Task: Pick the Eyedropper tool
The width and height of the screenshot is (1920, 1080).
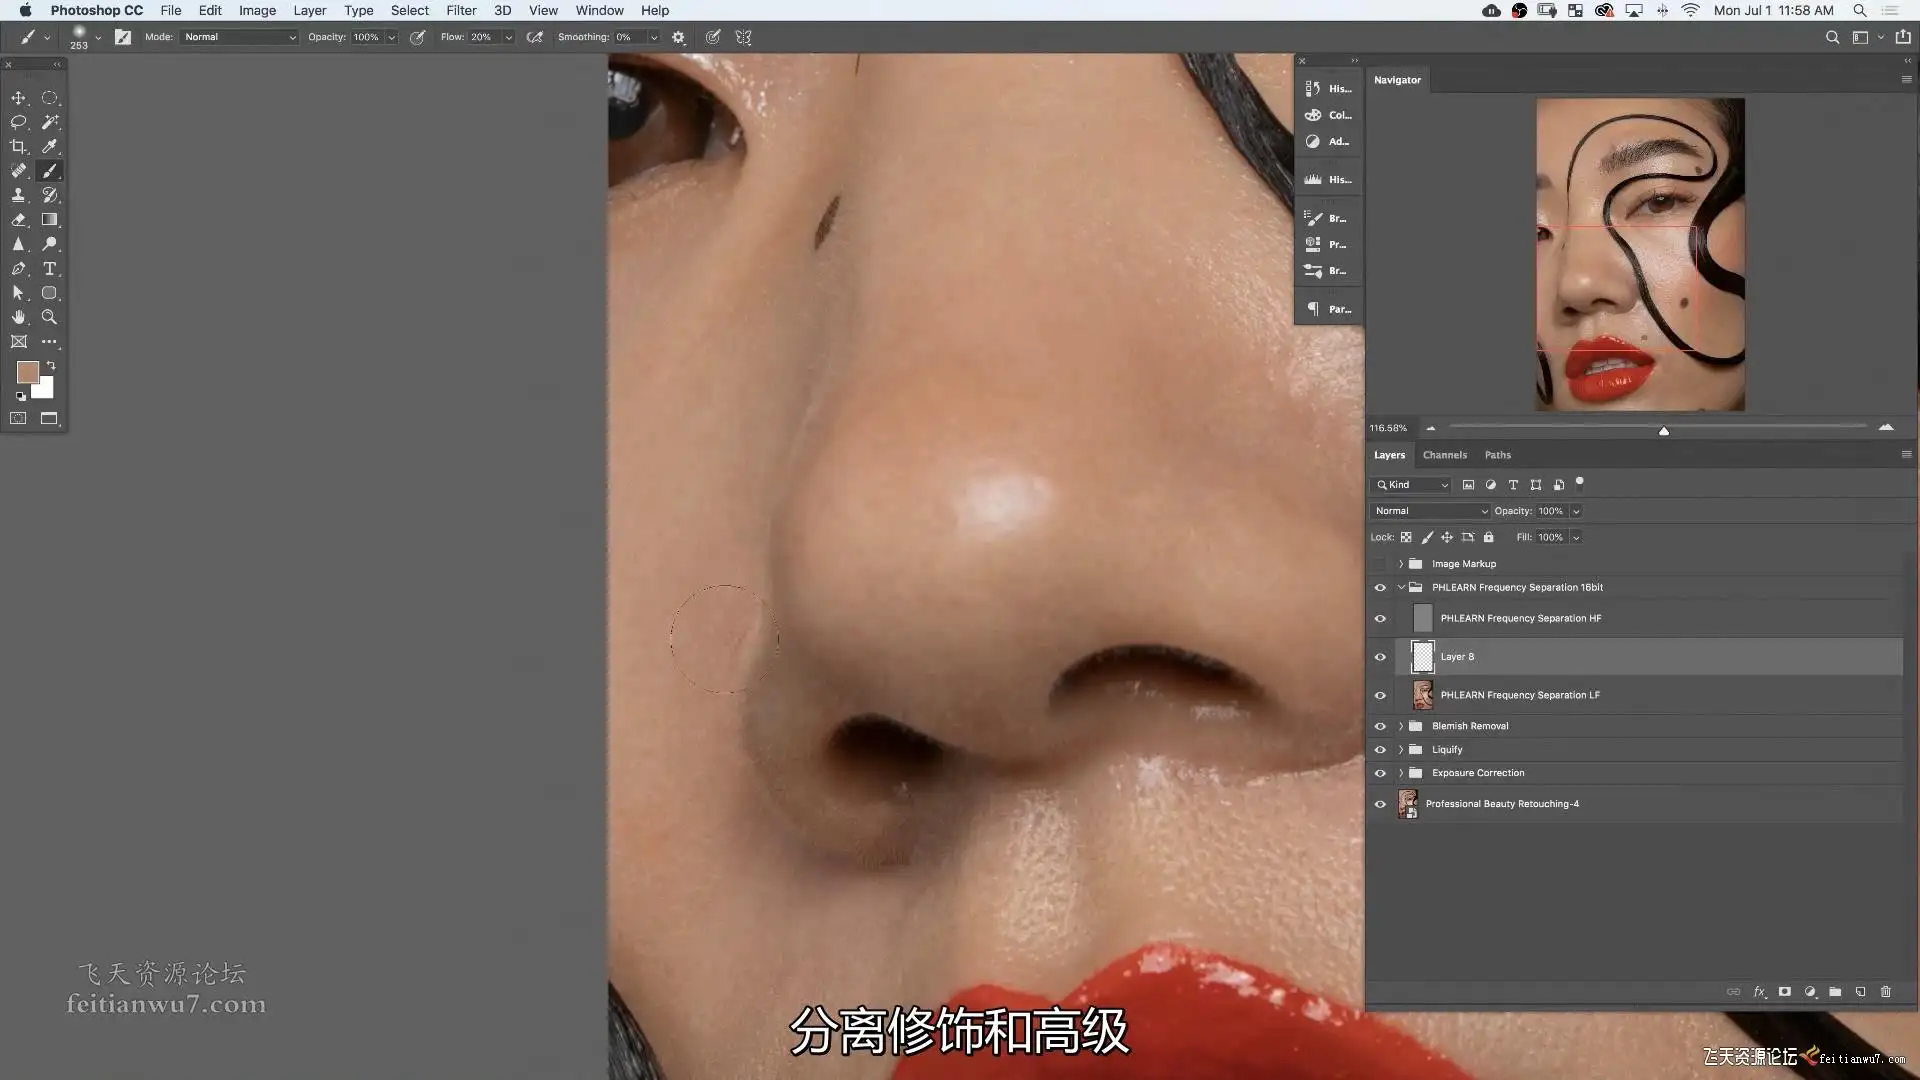Action: tap(49, 146)
